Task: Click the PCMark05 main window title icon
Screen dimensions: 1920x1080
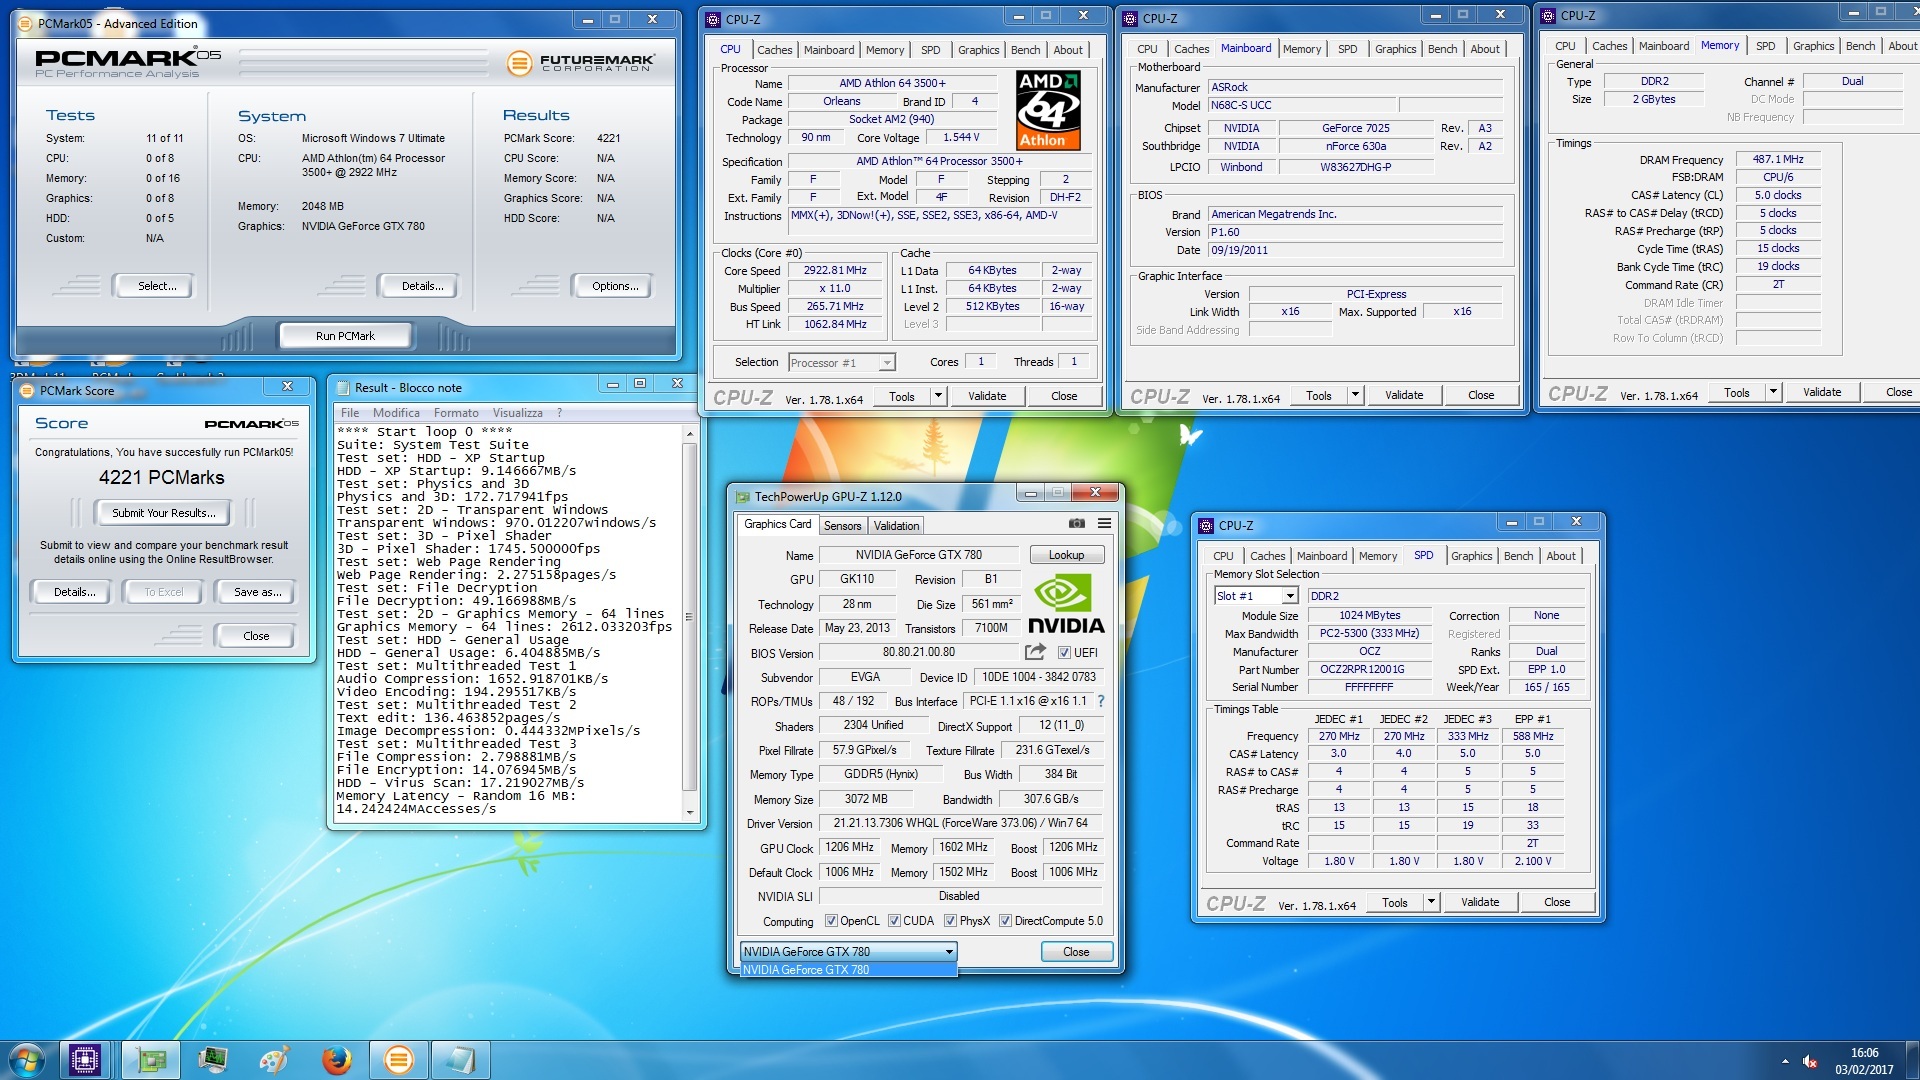Action: click(26, 24)
